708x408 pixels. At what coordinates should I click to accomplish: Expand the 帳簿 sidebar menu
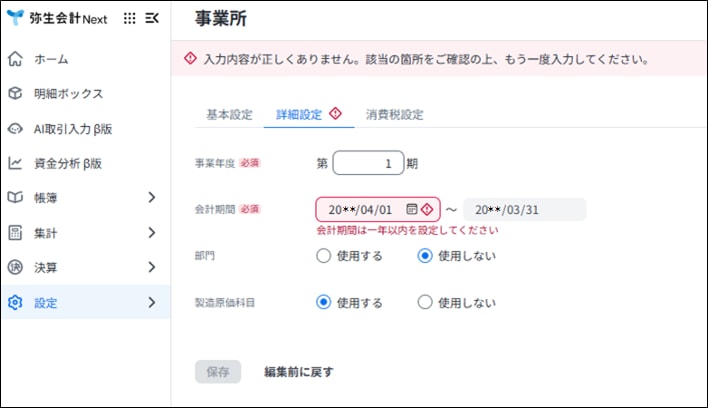coord(151,198)
